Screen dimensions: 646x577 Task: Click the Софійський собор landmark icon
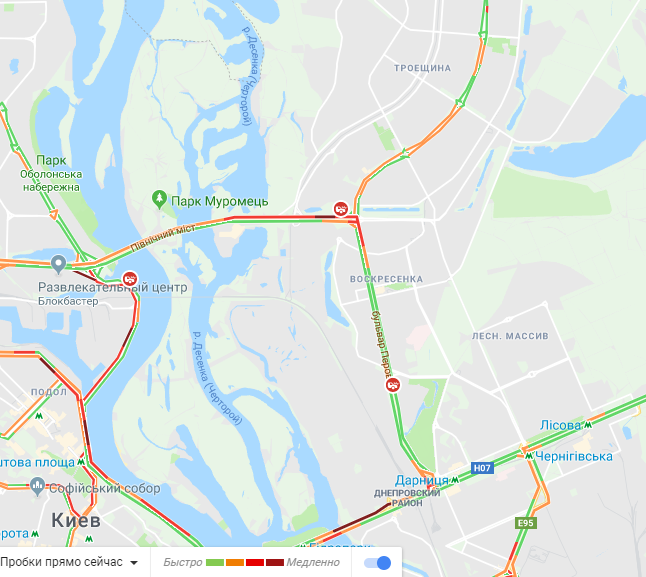(37, 487)
